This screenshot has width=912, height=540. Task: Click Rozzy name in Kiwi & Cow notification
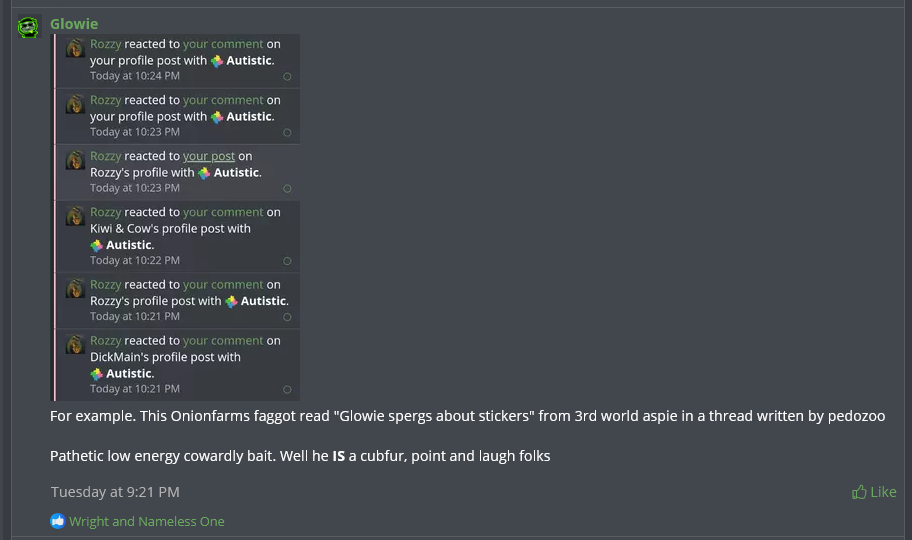(105, 212)
